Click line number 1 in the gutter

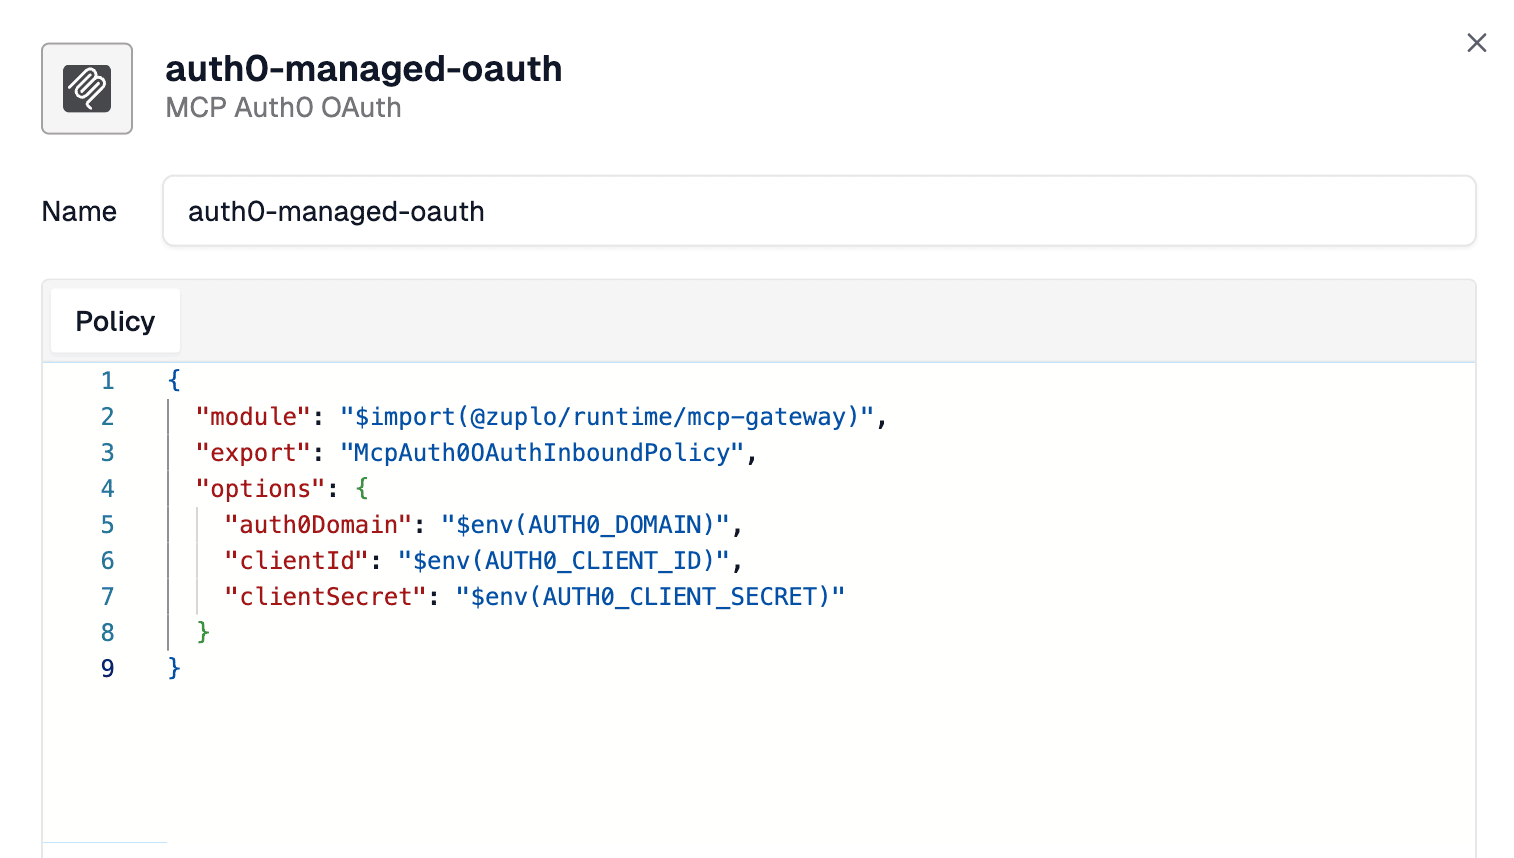107,381
